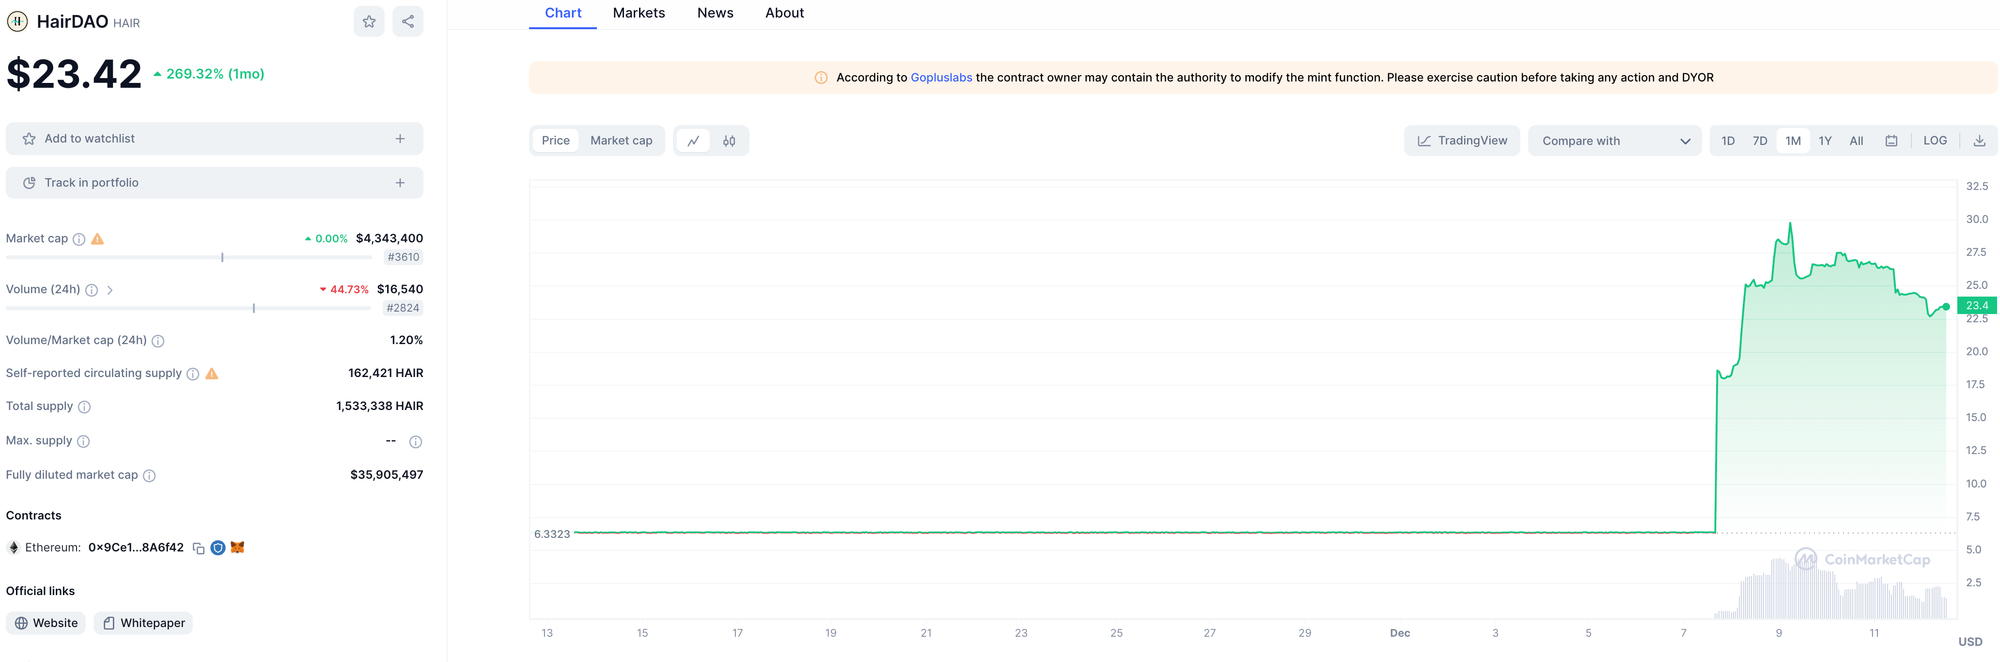Switch chart to candlestick view icon
The height and width of the screenshot is (662, 2000).
pyautogui.click(x=729, y=141)
